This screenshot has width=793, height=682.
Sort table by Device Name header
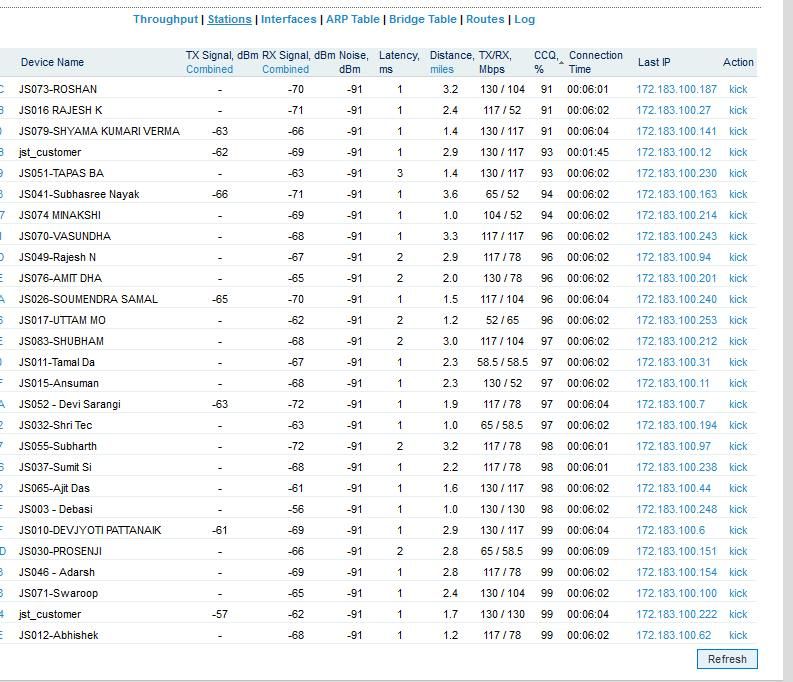pyautogui.click(x=53, y=62)
